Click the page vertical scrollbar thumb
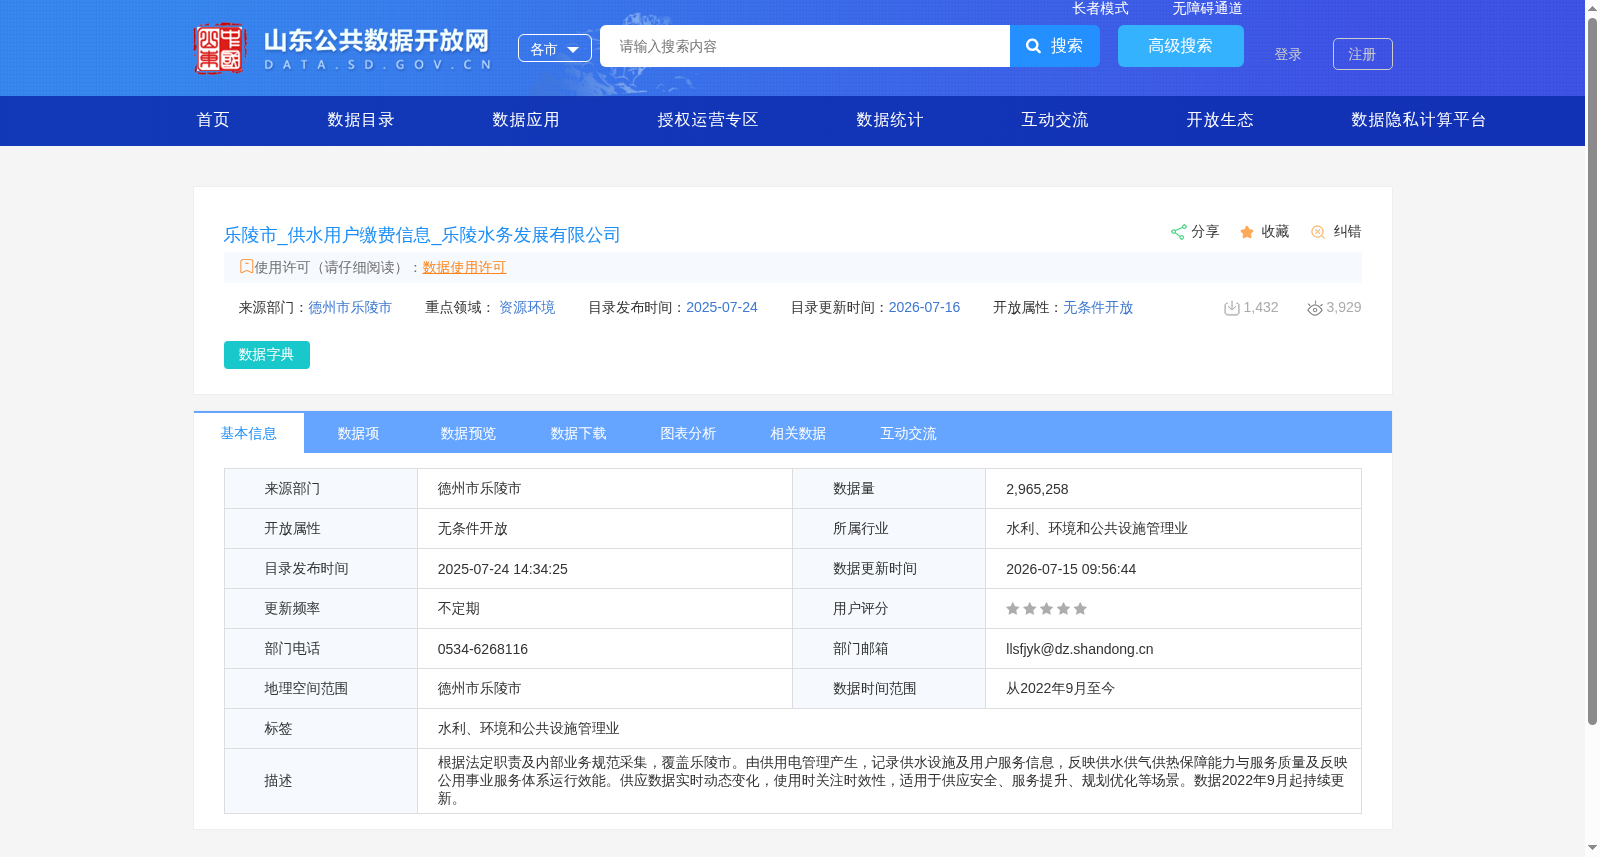This screenshot has width=1600, height=857. click(x=1592, y=370)
